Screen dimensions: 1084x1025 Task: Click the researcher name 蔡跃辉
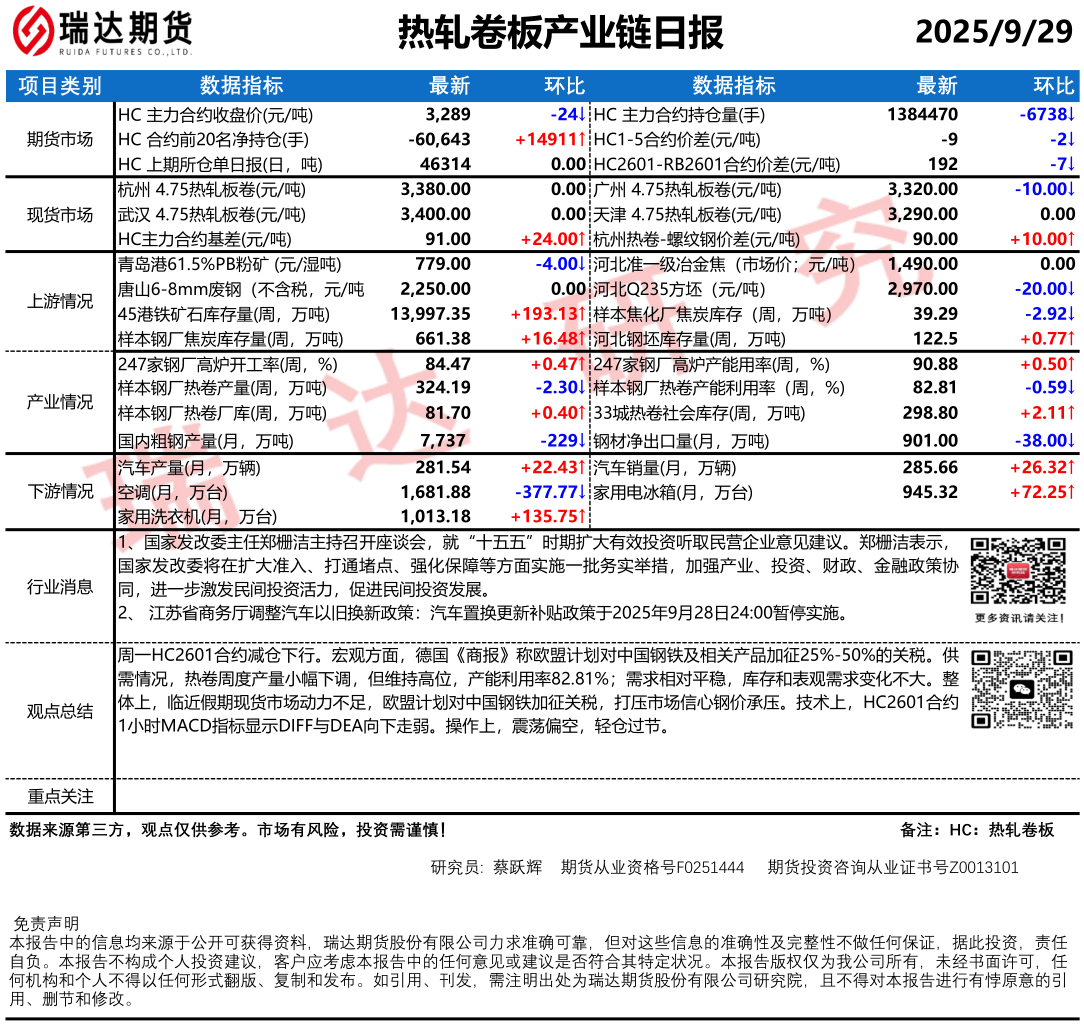pyautogui.click(x=517, y=867)
